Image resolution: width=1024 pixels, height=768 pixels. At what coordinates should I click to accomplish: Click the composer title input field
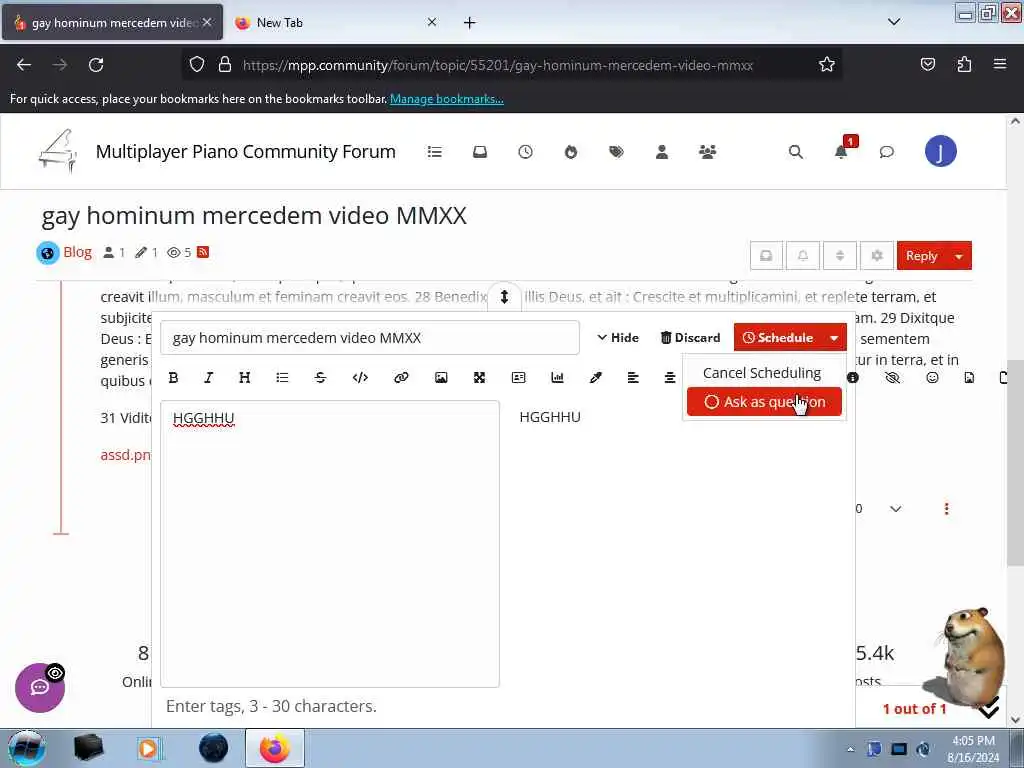pos(370,338)
